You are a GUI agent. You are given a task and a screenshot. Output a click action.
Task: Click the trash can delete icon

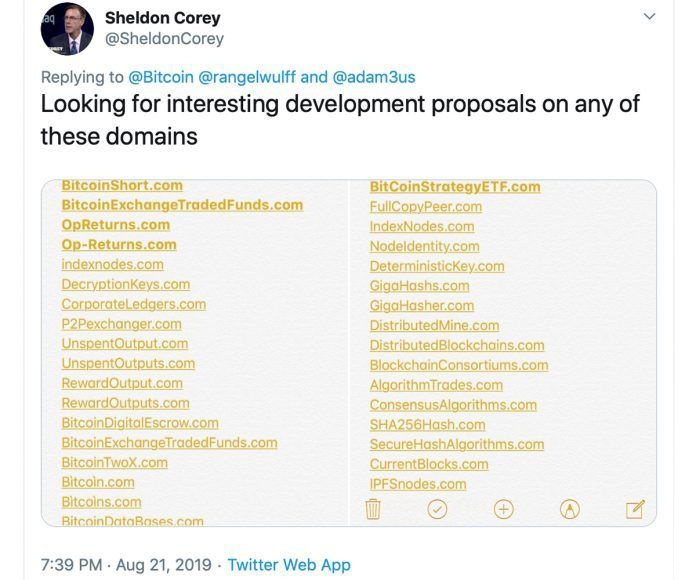(x=373, y=510)
